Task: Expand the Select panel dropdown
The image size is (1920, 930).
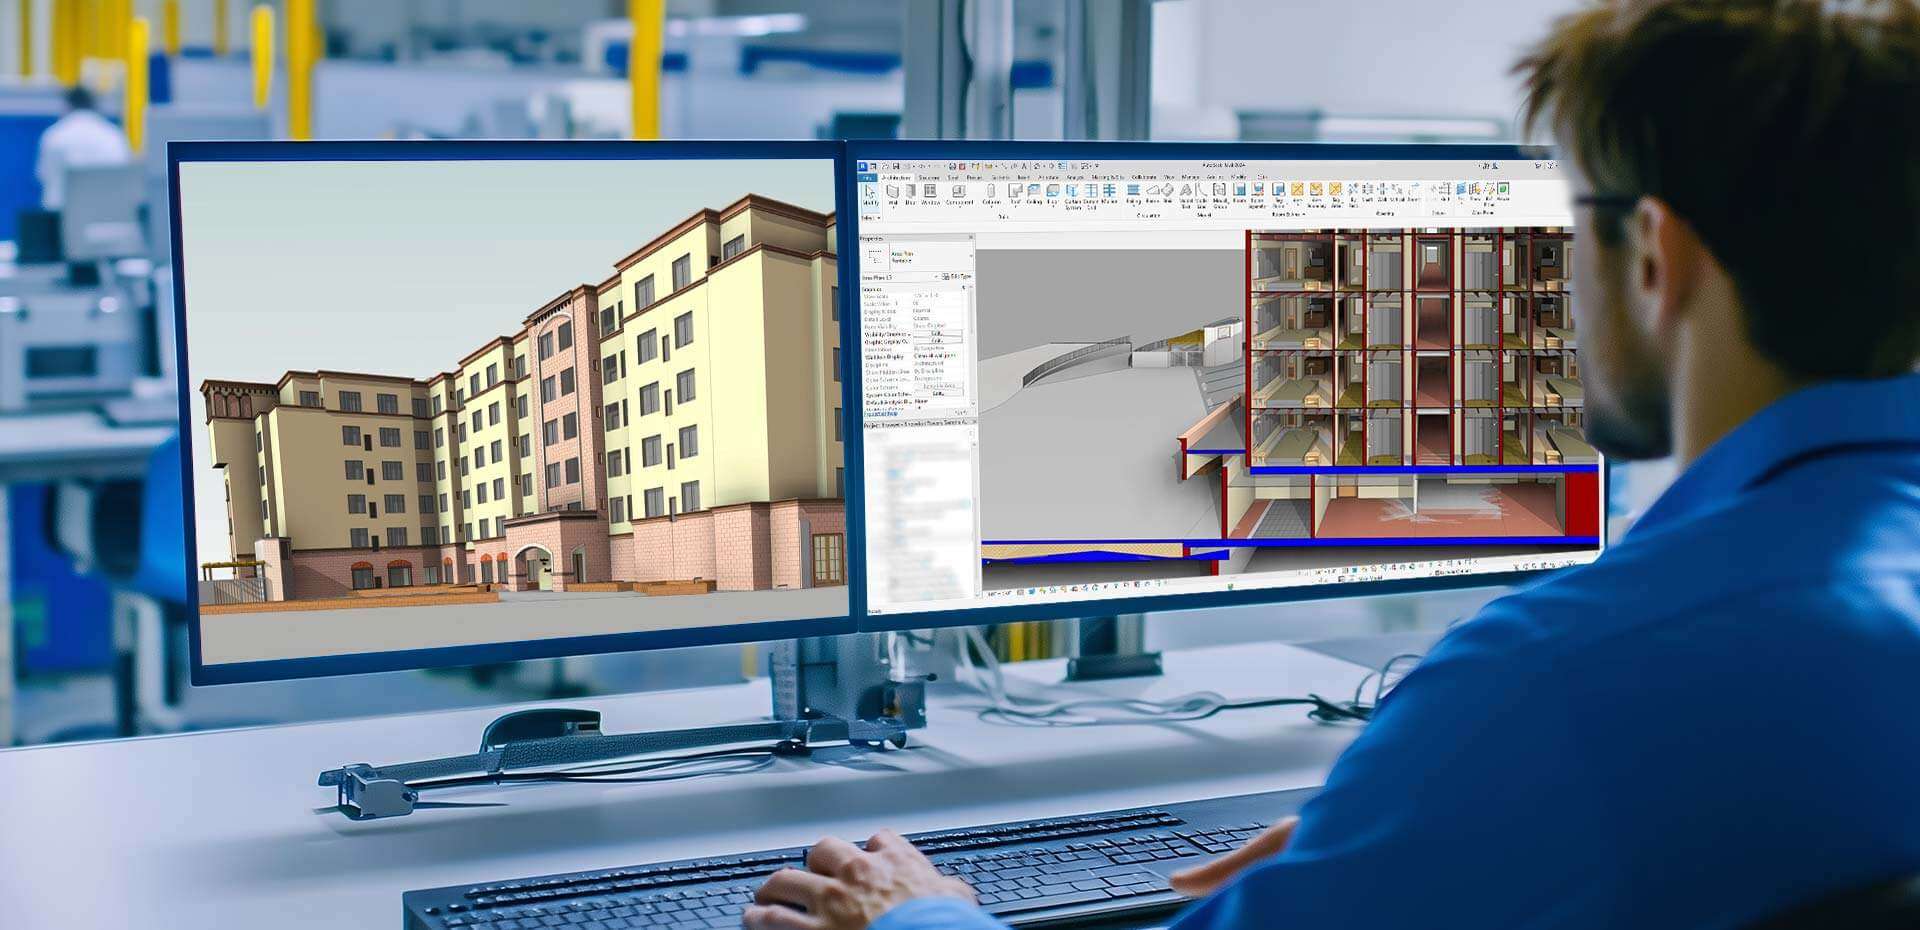Action: tap(870, 218)
